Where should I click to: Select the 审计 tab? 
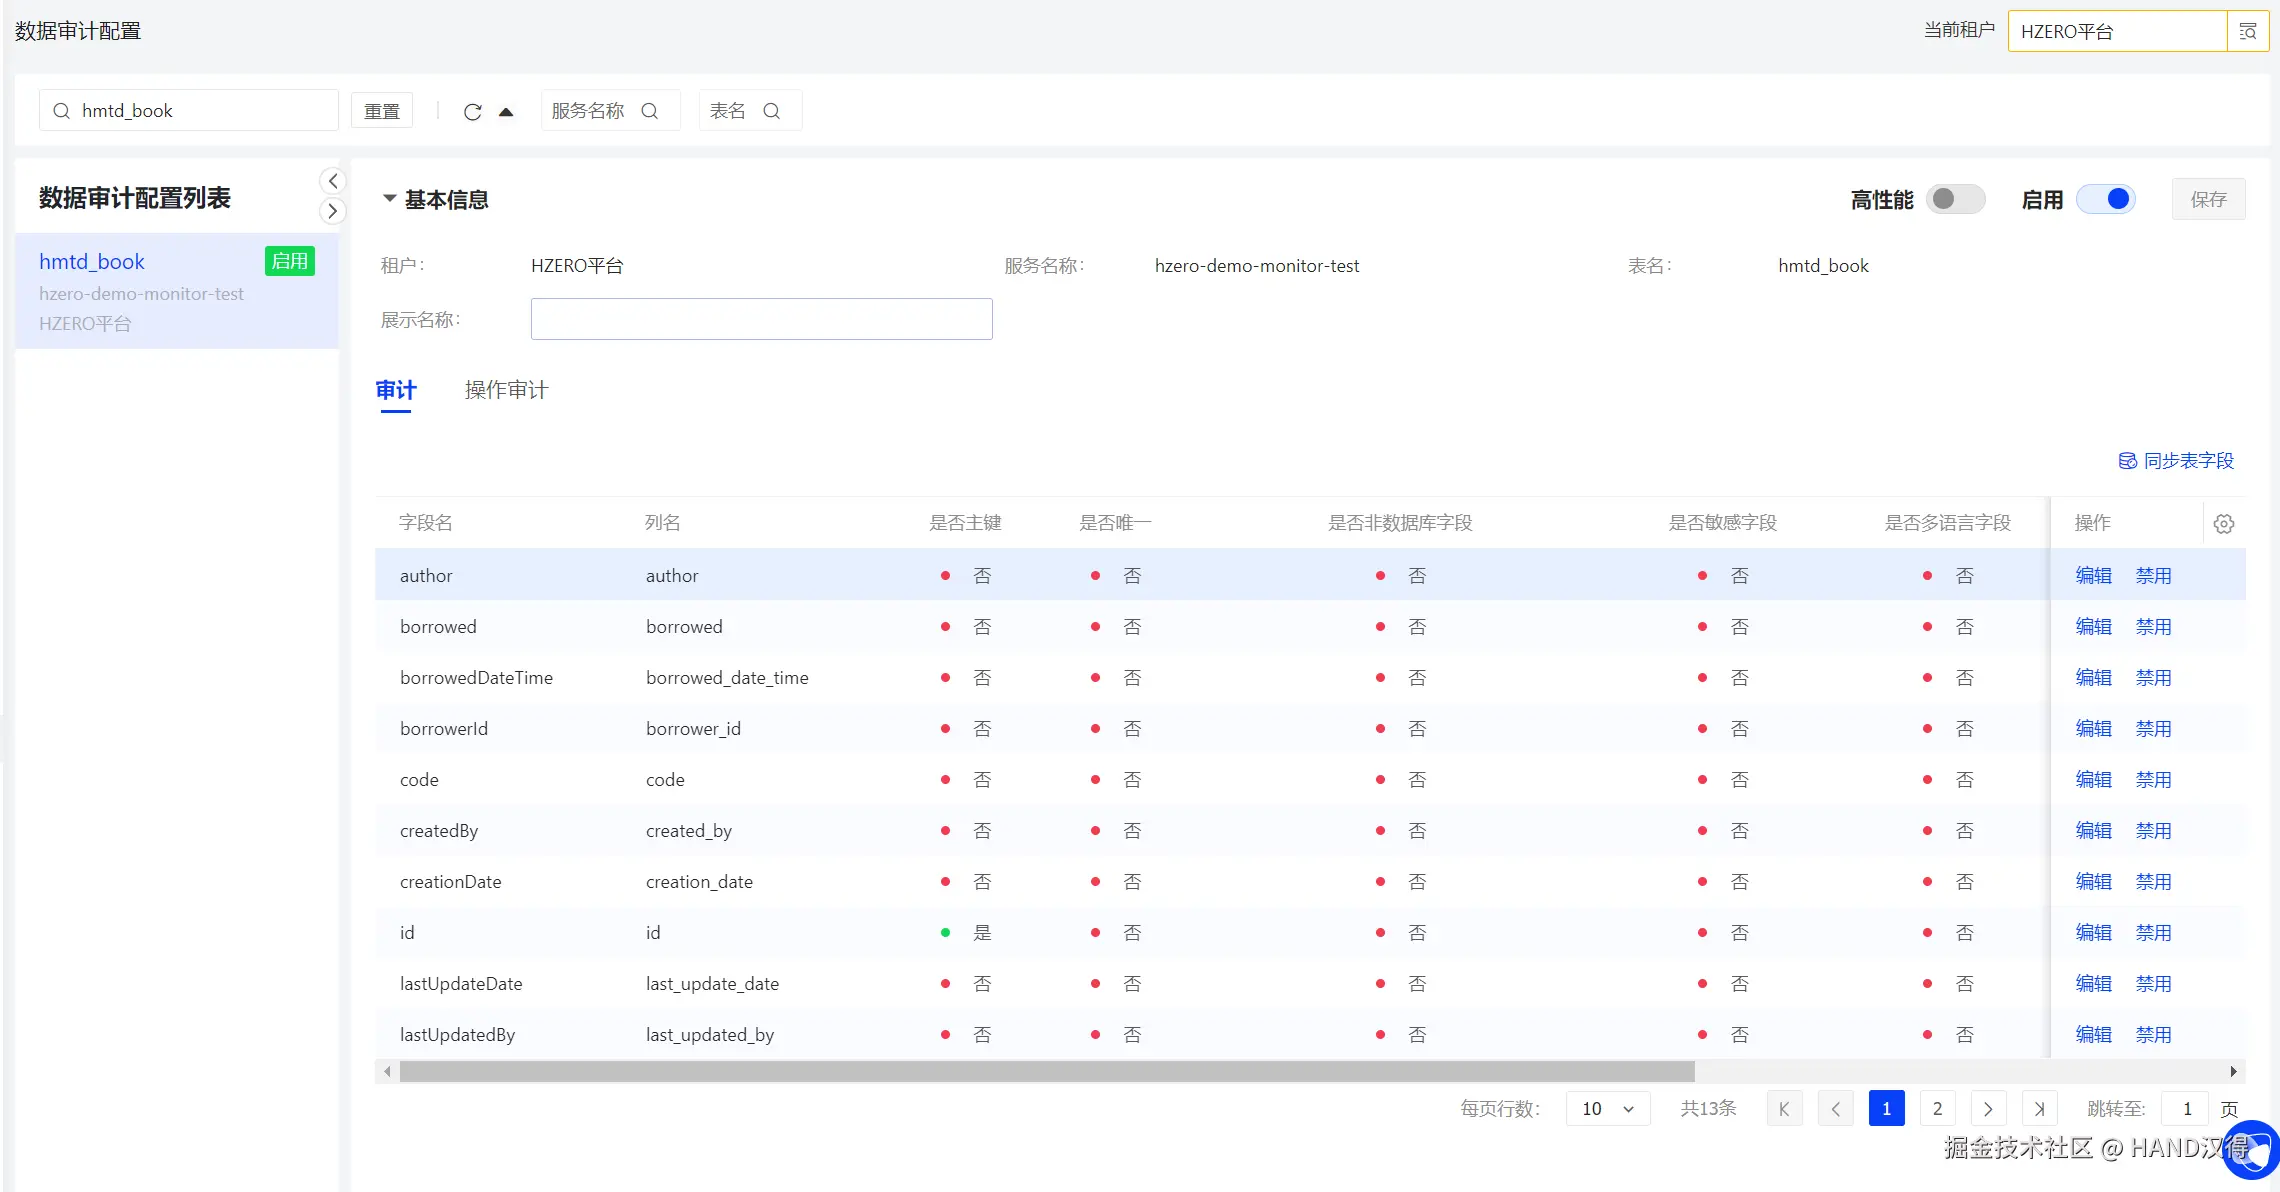coord(396,390)
